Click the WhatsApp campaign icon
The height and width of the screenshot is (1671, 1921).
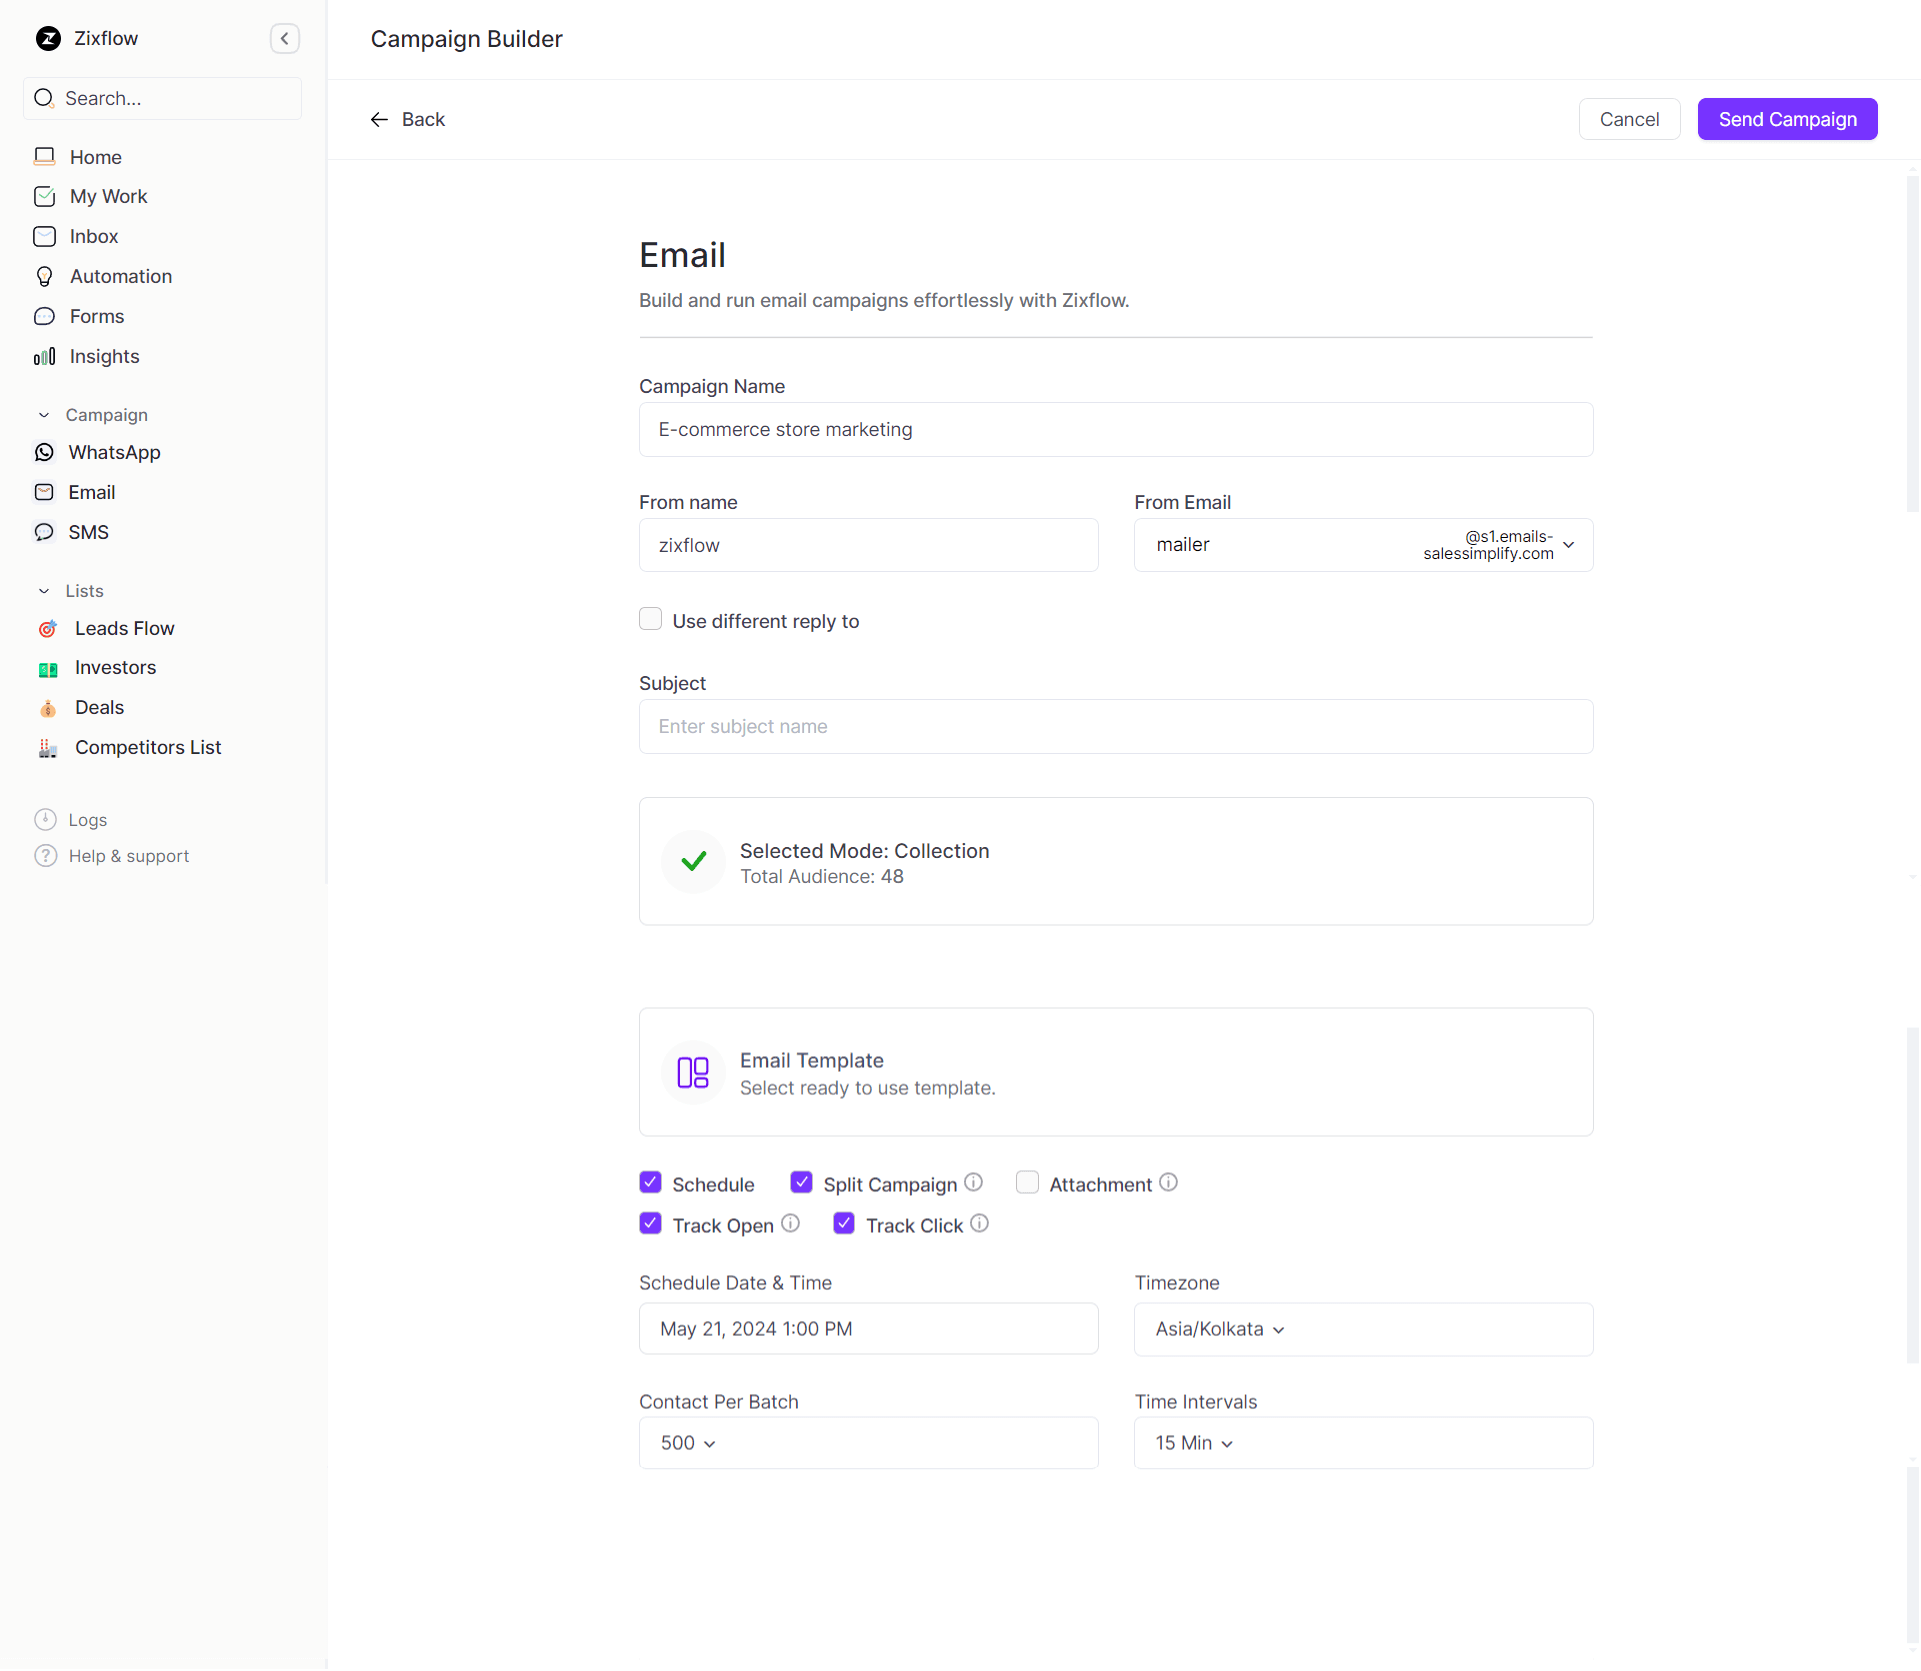(45, 452)
